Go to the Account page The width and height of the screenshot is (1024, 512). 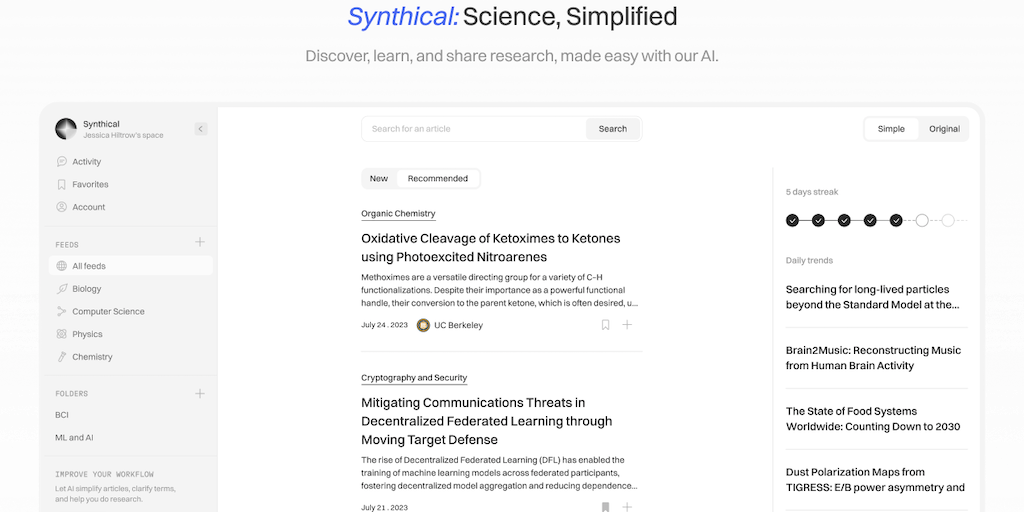pyautogui.click(x=88, y=207)
